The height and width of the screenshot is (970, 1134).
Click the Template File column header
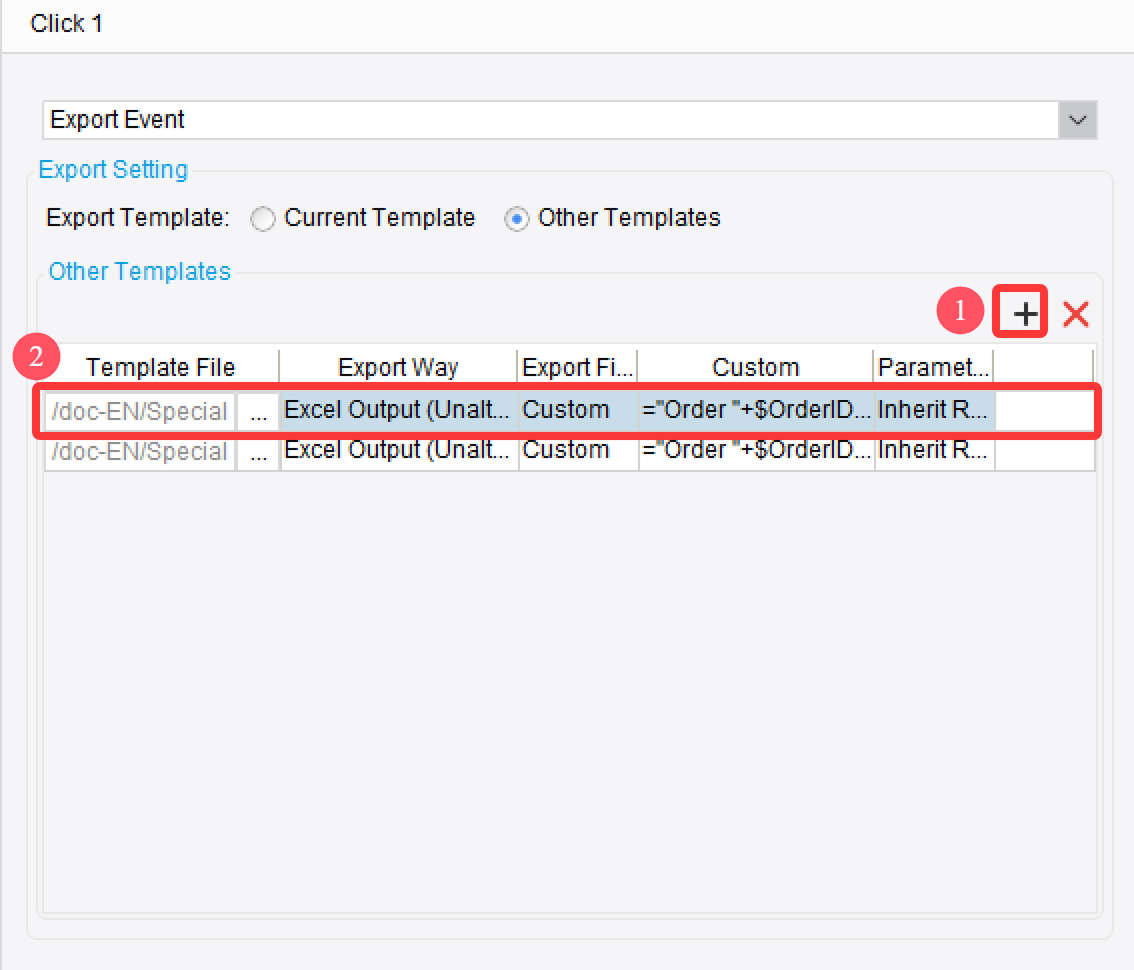click(161, 367)
